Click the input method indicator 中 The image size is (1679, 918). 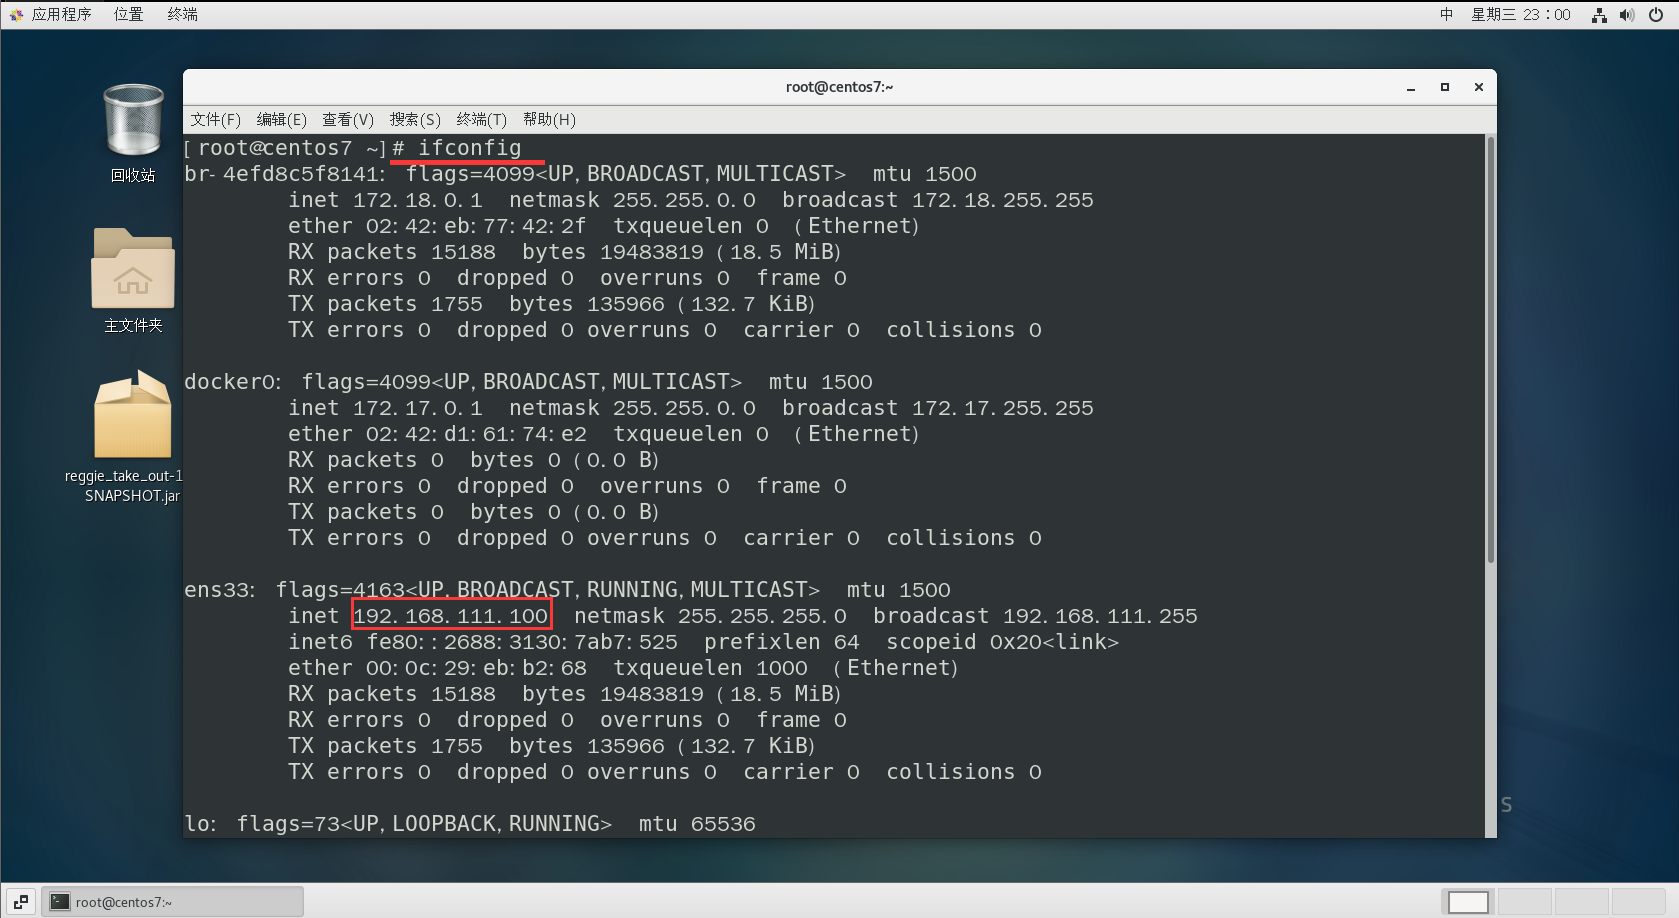(1446, 15)
